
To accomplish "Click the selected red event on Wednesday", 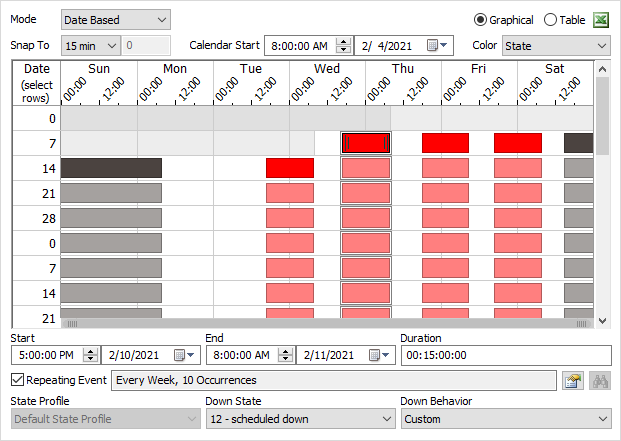I will [x=366, y=143].
